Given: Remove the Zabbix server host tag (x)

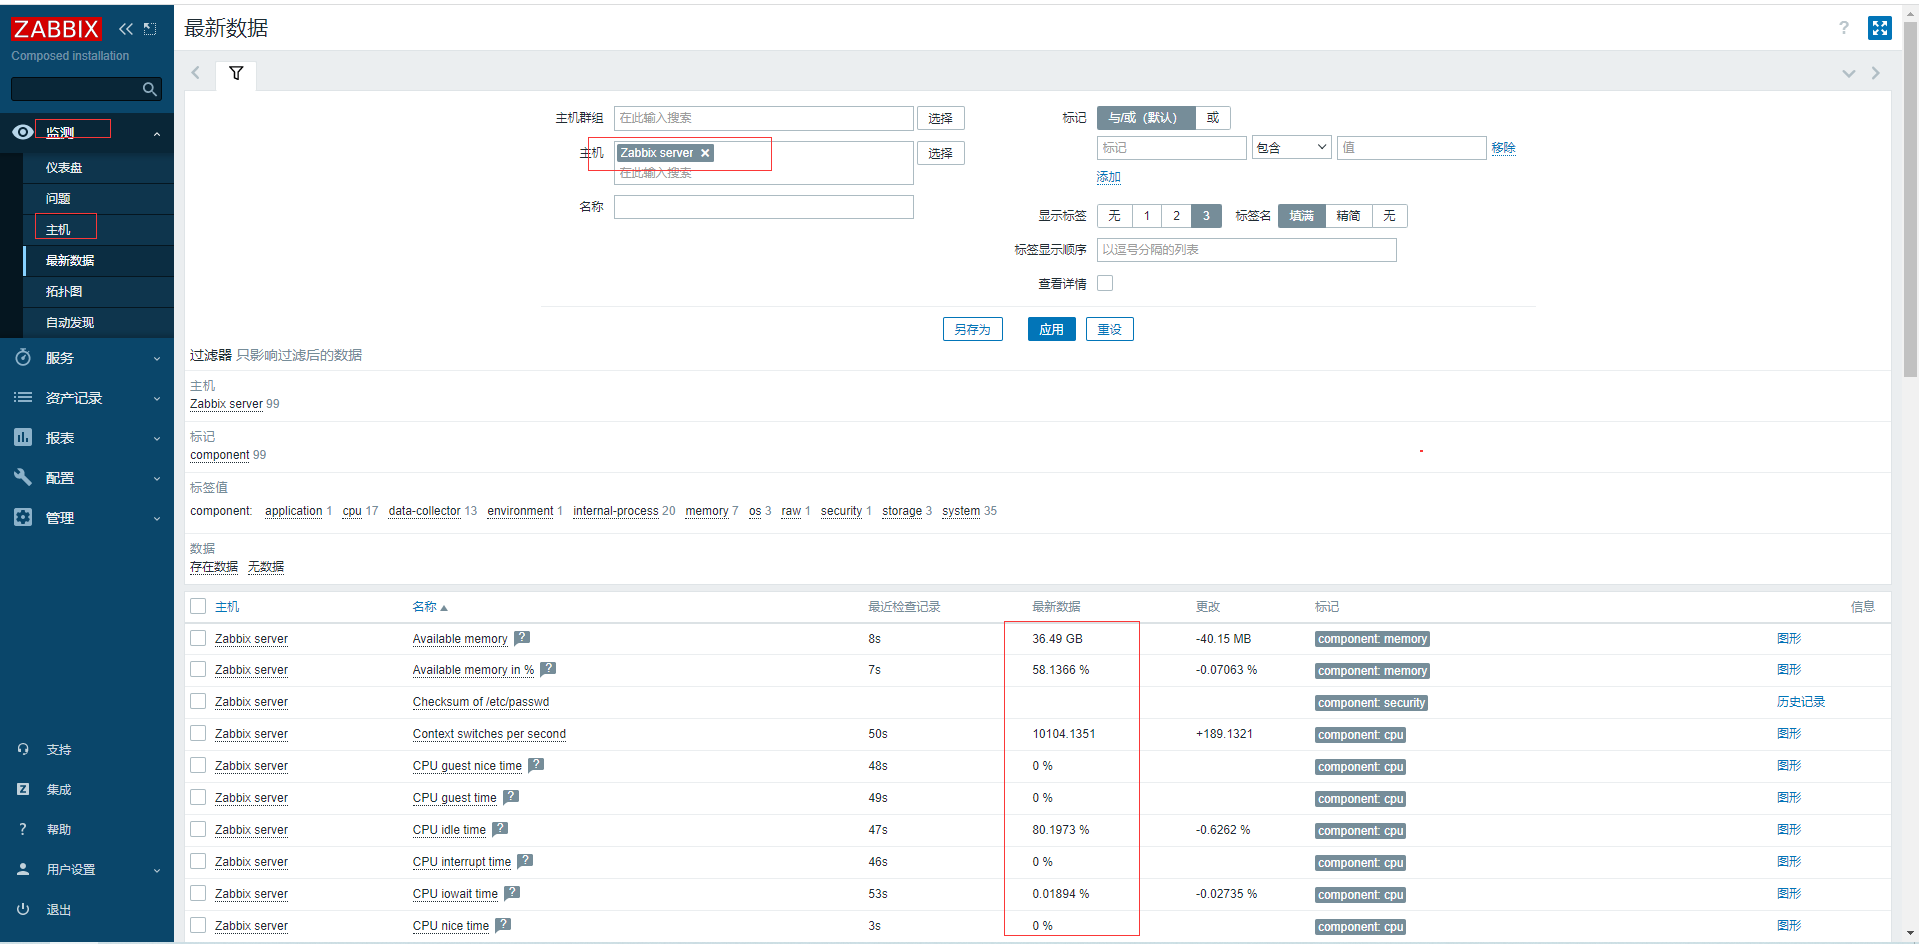Looking at the screenshot, I should tap(705, 153).
